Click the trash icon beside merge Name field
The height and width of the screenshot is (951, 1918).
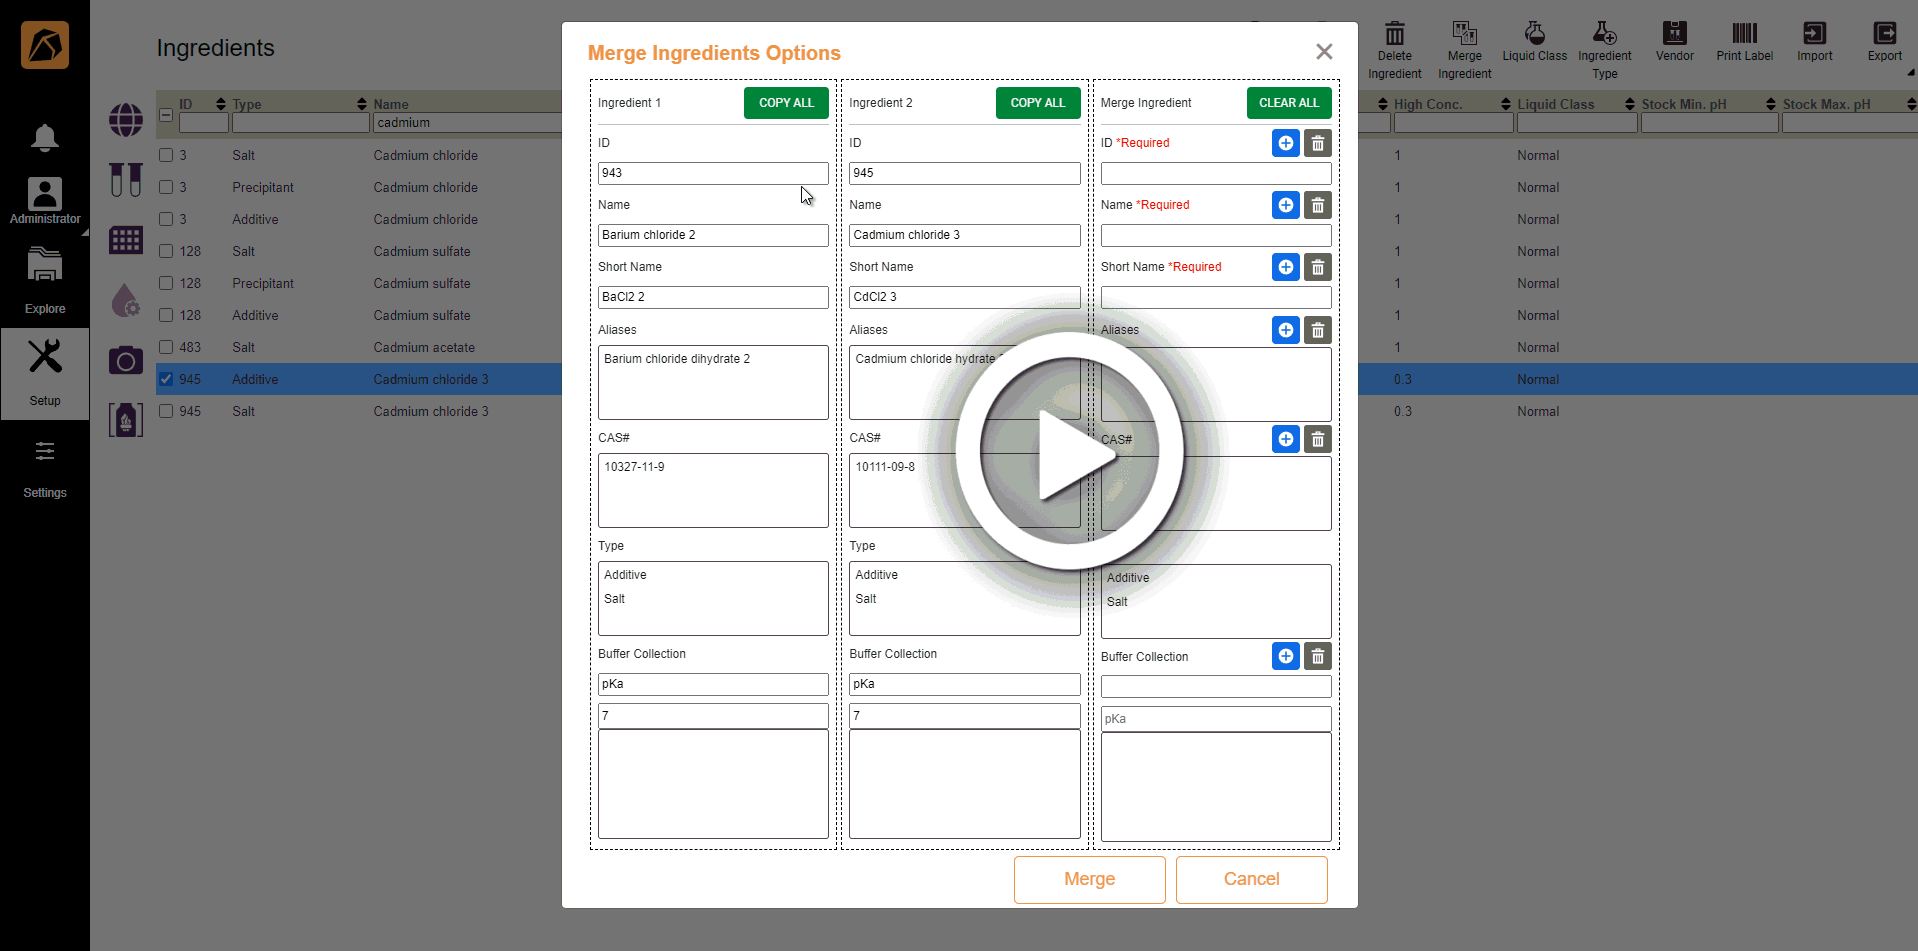[1317, 205]
